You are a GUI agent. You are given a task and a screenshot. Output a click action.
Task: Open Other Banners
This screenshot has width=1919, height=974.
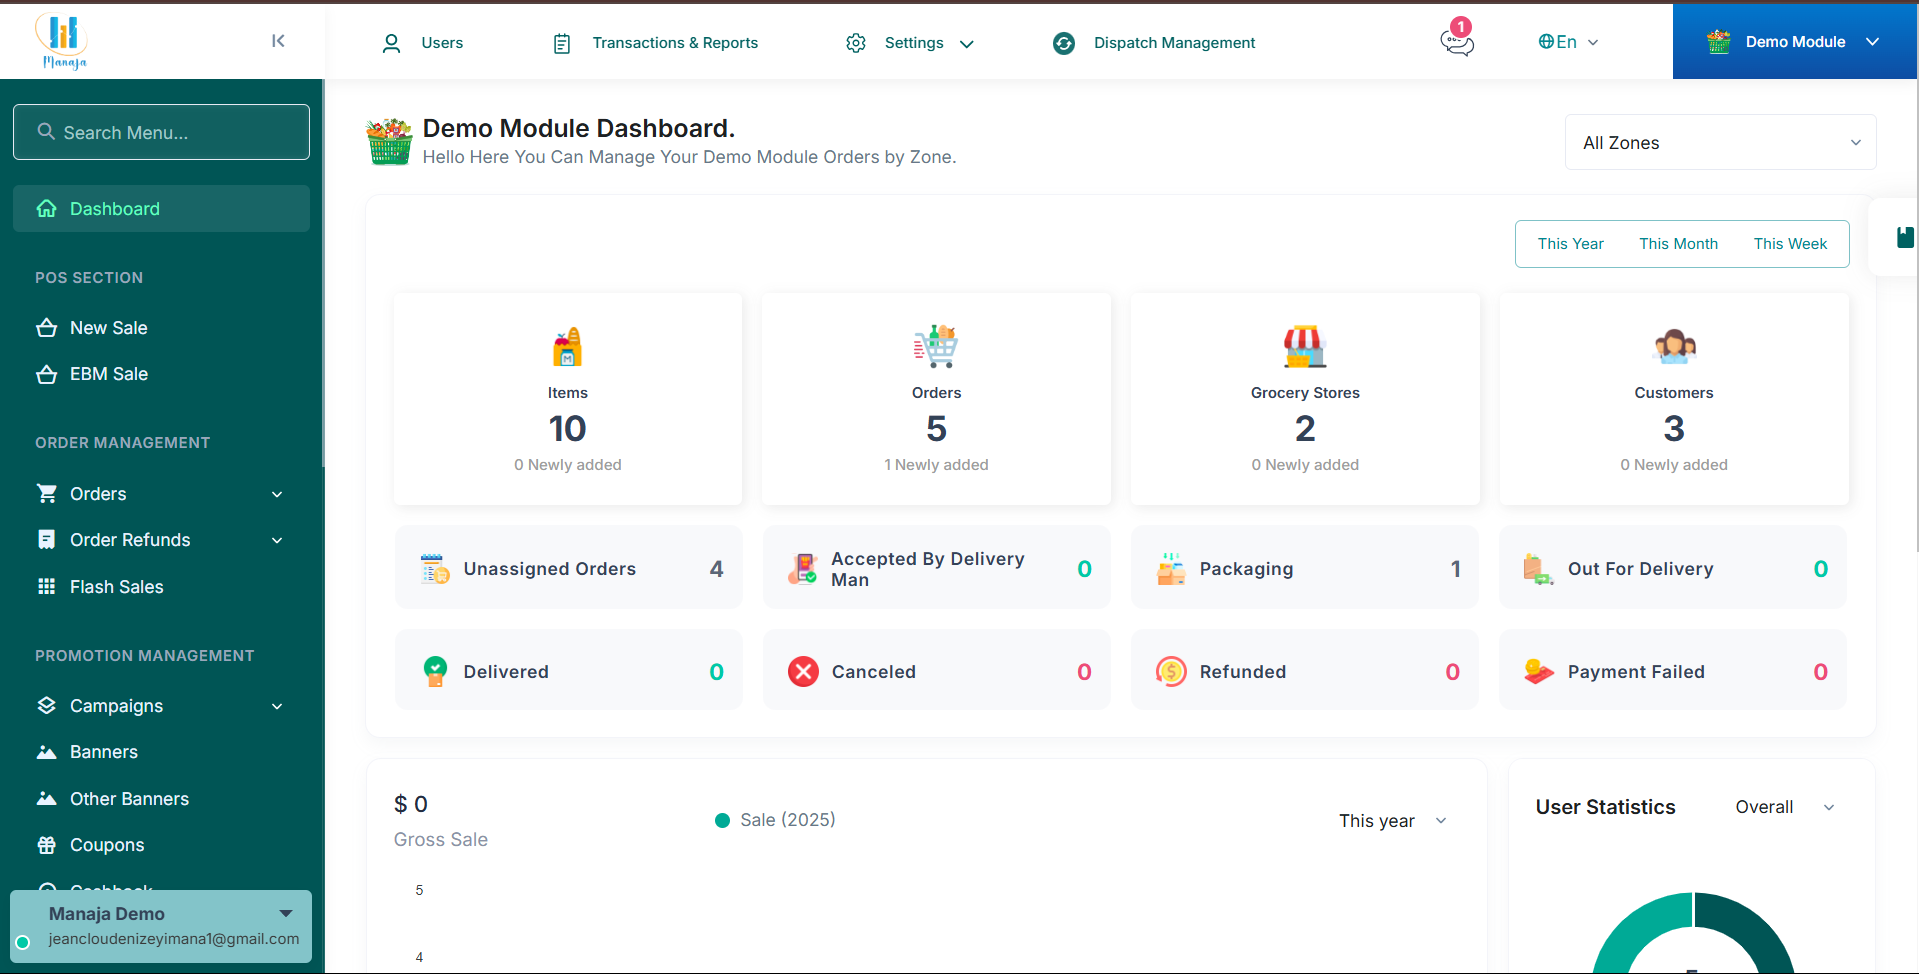click(129, 799)
